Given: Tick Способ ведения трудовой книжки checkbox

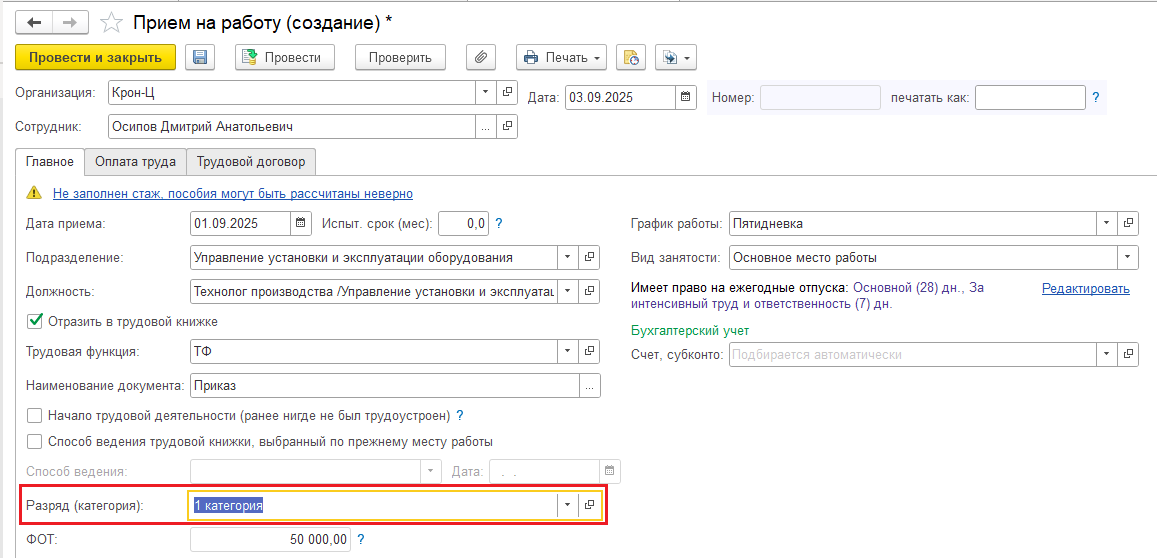Looking at the screenshot, I should coord(35,441).
